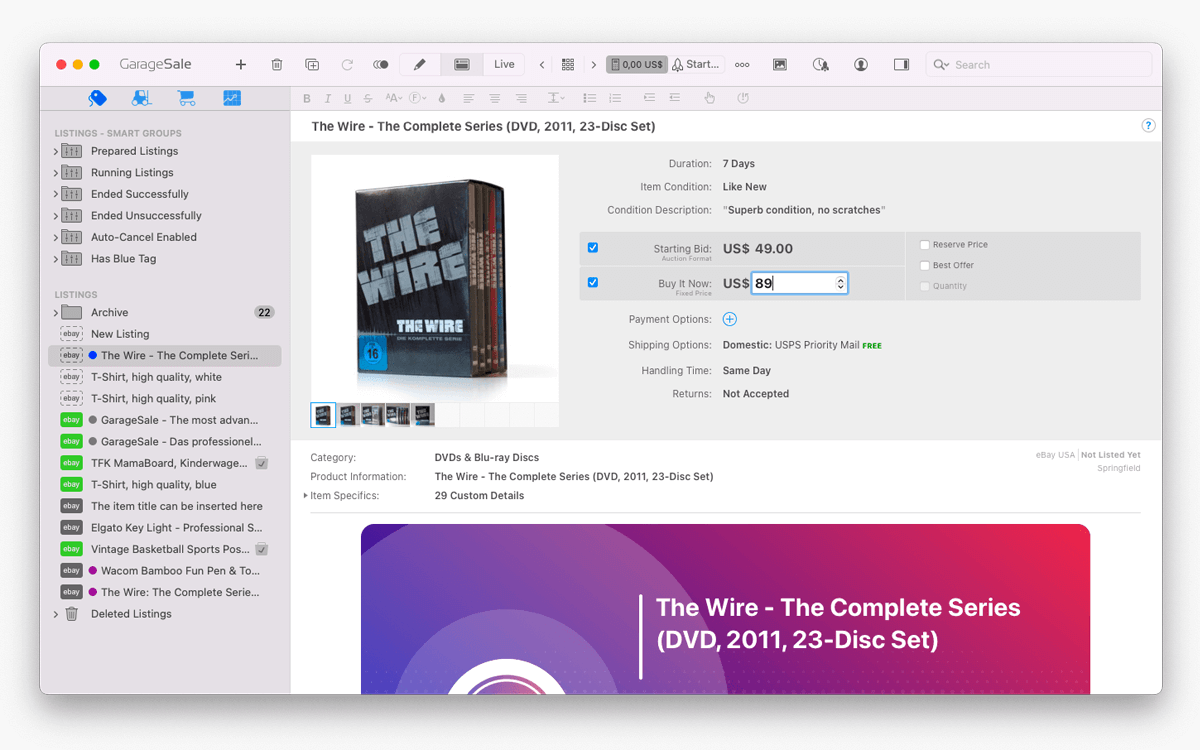The height and width of the screenshot is (750, 1200).
Task: Toggle bold formatting
Action: pos(307,98)
